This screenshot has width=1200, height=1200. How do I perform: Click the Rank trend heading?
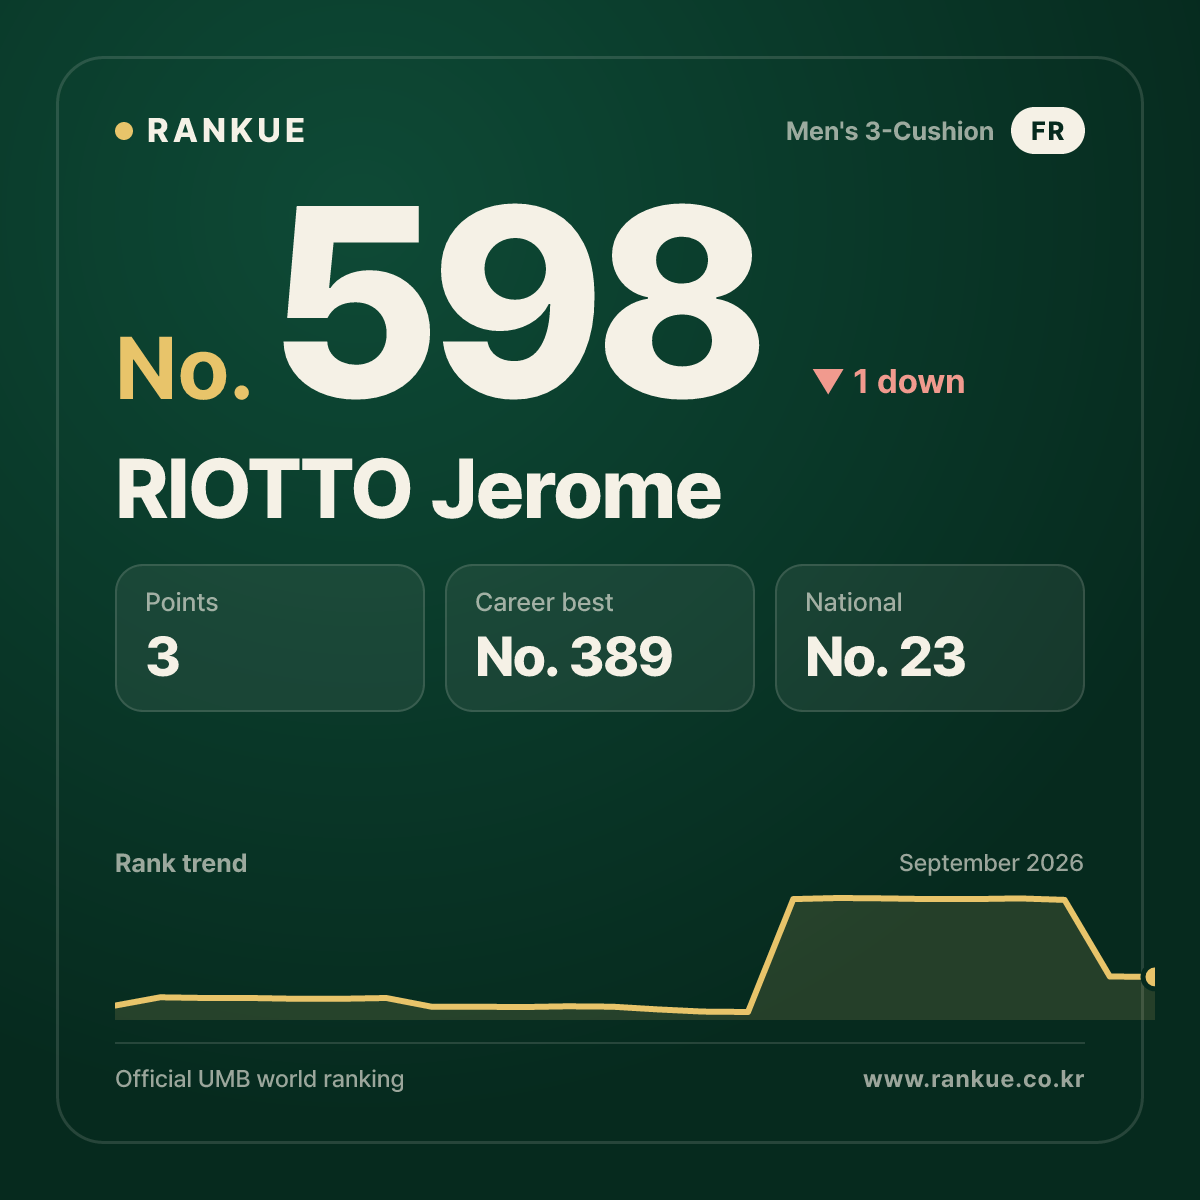click(181, 863)
